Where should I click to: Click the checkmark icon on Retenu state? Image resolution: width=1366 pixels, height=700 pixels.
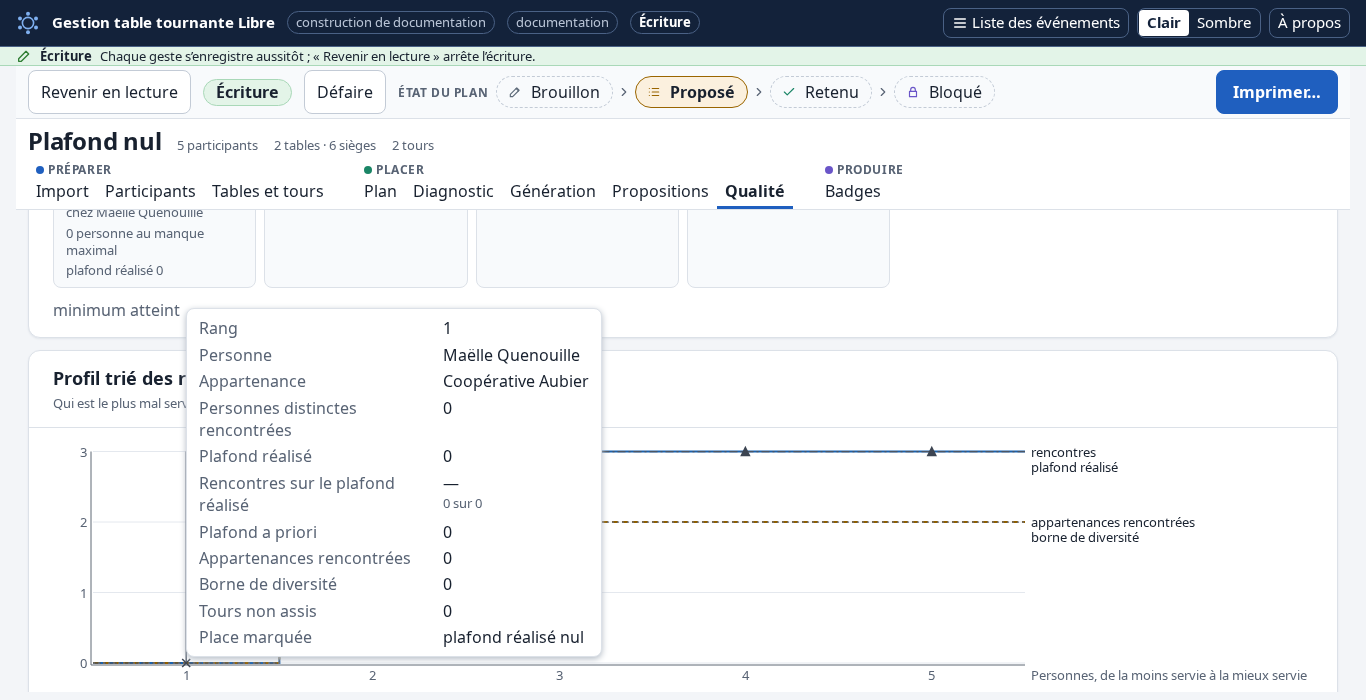(789, 92)
